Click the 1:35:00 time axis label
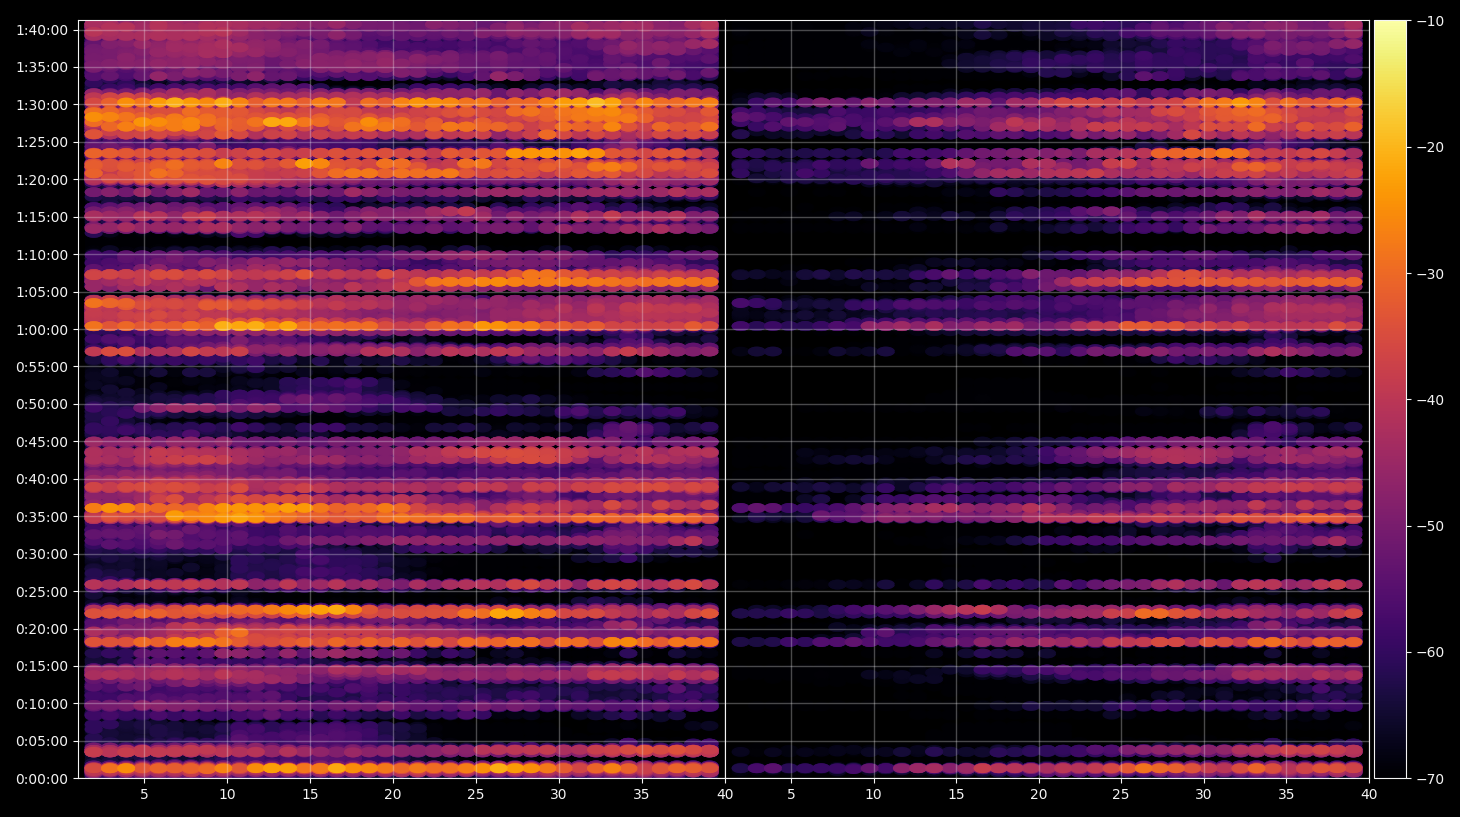This screenshot has width=1460, height=817. coord(42,67)
